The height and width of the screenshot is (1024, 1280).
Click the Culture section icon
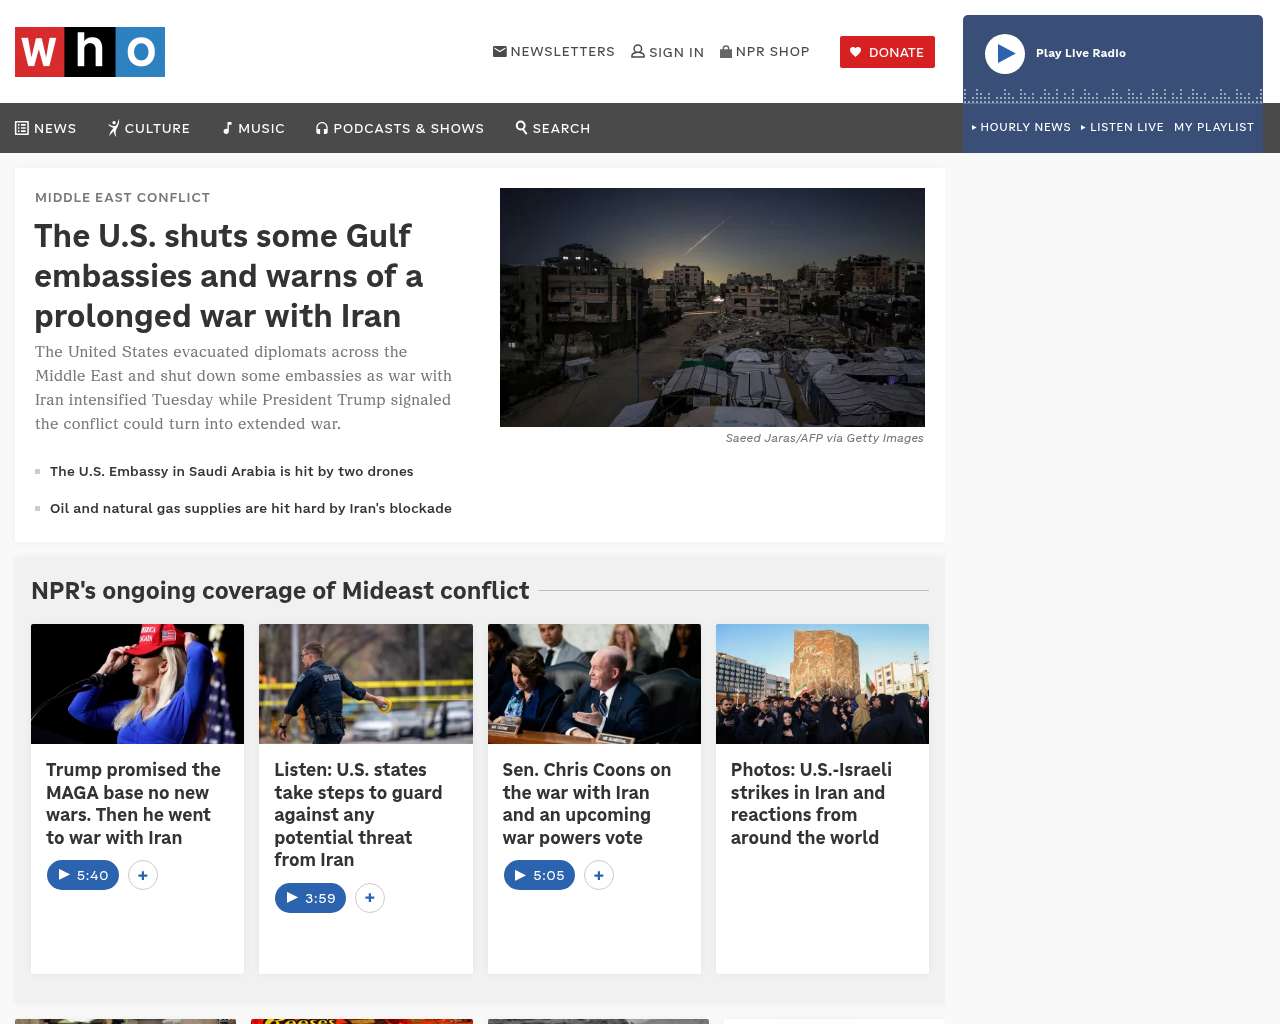pos(114,128)
